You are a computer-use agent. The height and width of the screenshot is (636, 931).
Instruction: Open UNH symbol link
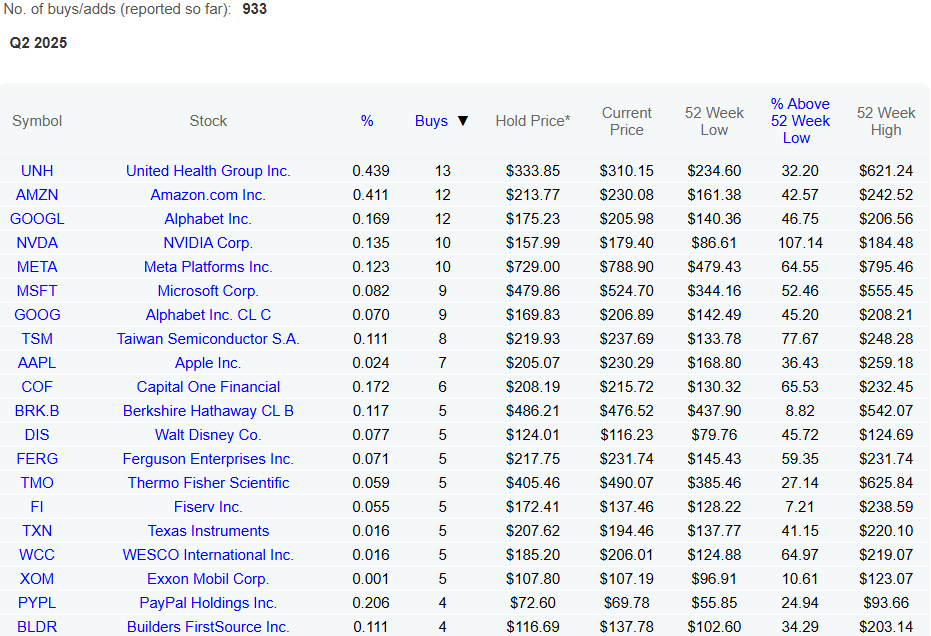pos(37,171)
